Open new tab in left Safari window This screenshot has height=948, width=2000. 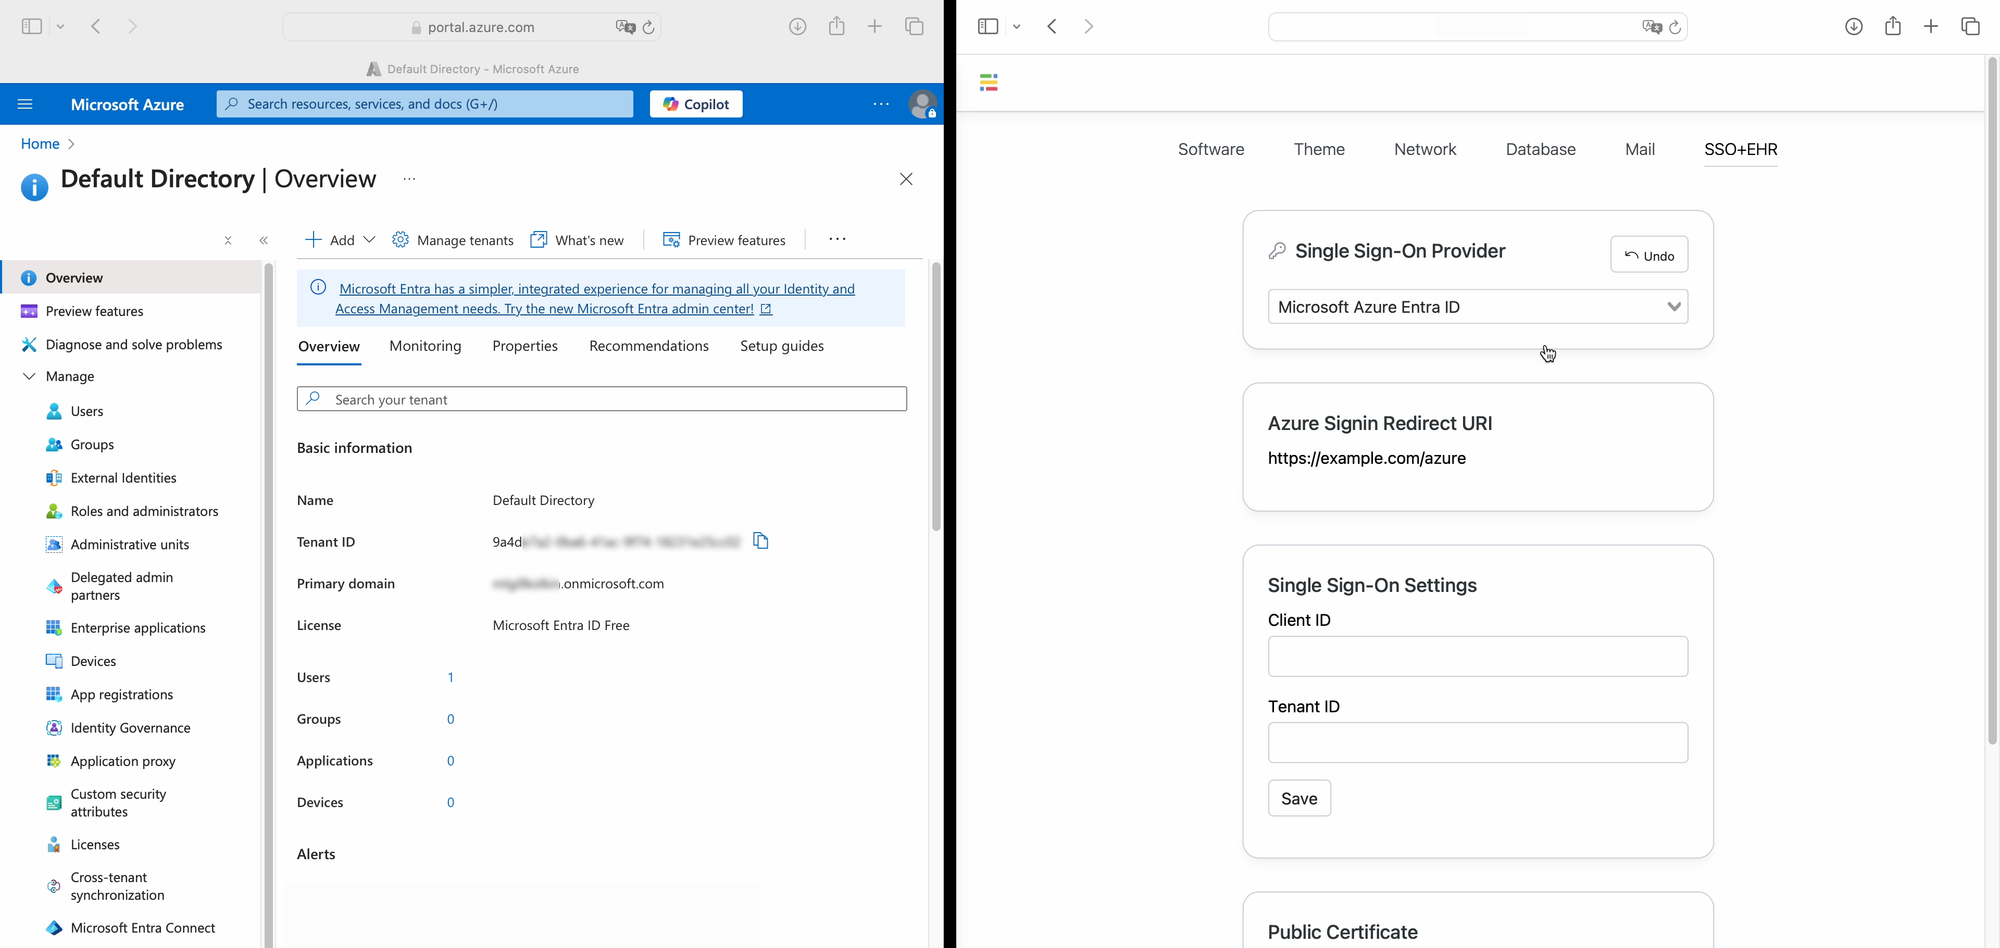tap(875, 26)
